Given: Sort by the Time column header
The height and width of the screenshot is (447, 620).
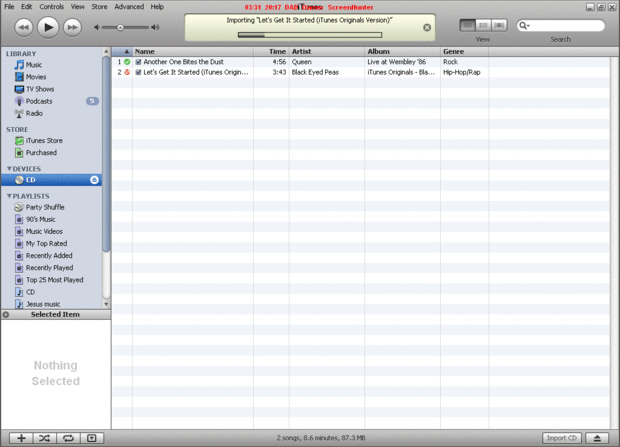Looking at the screenshot, I should pyautogui.click(x=271, y=51).
